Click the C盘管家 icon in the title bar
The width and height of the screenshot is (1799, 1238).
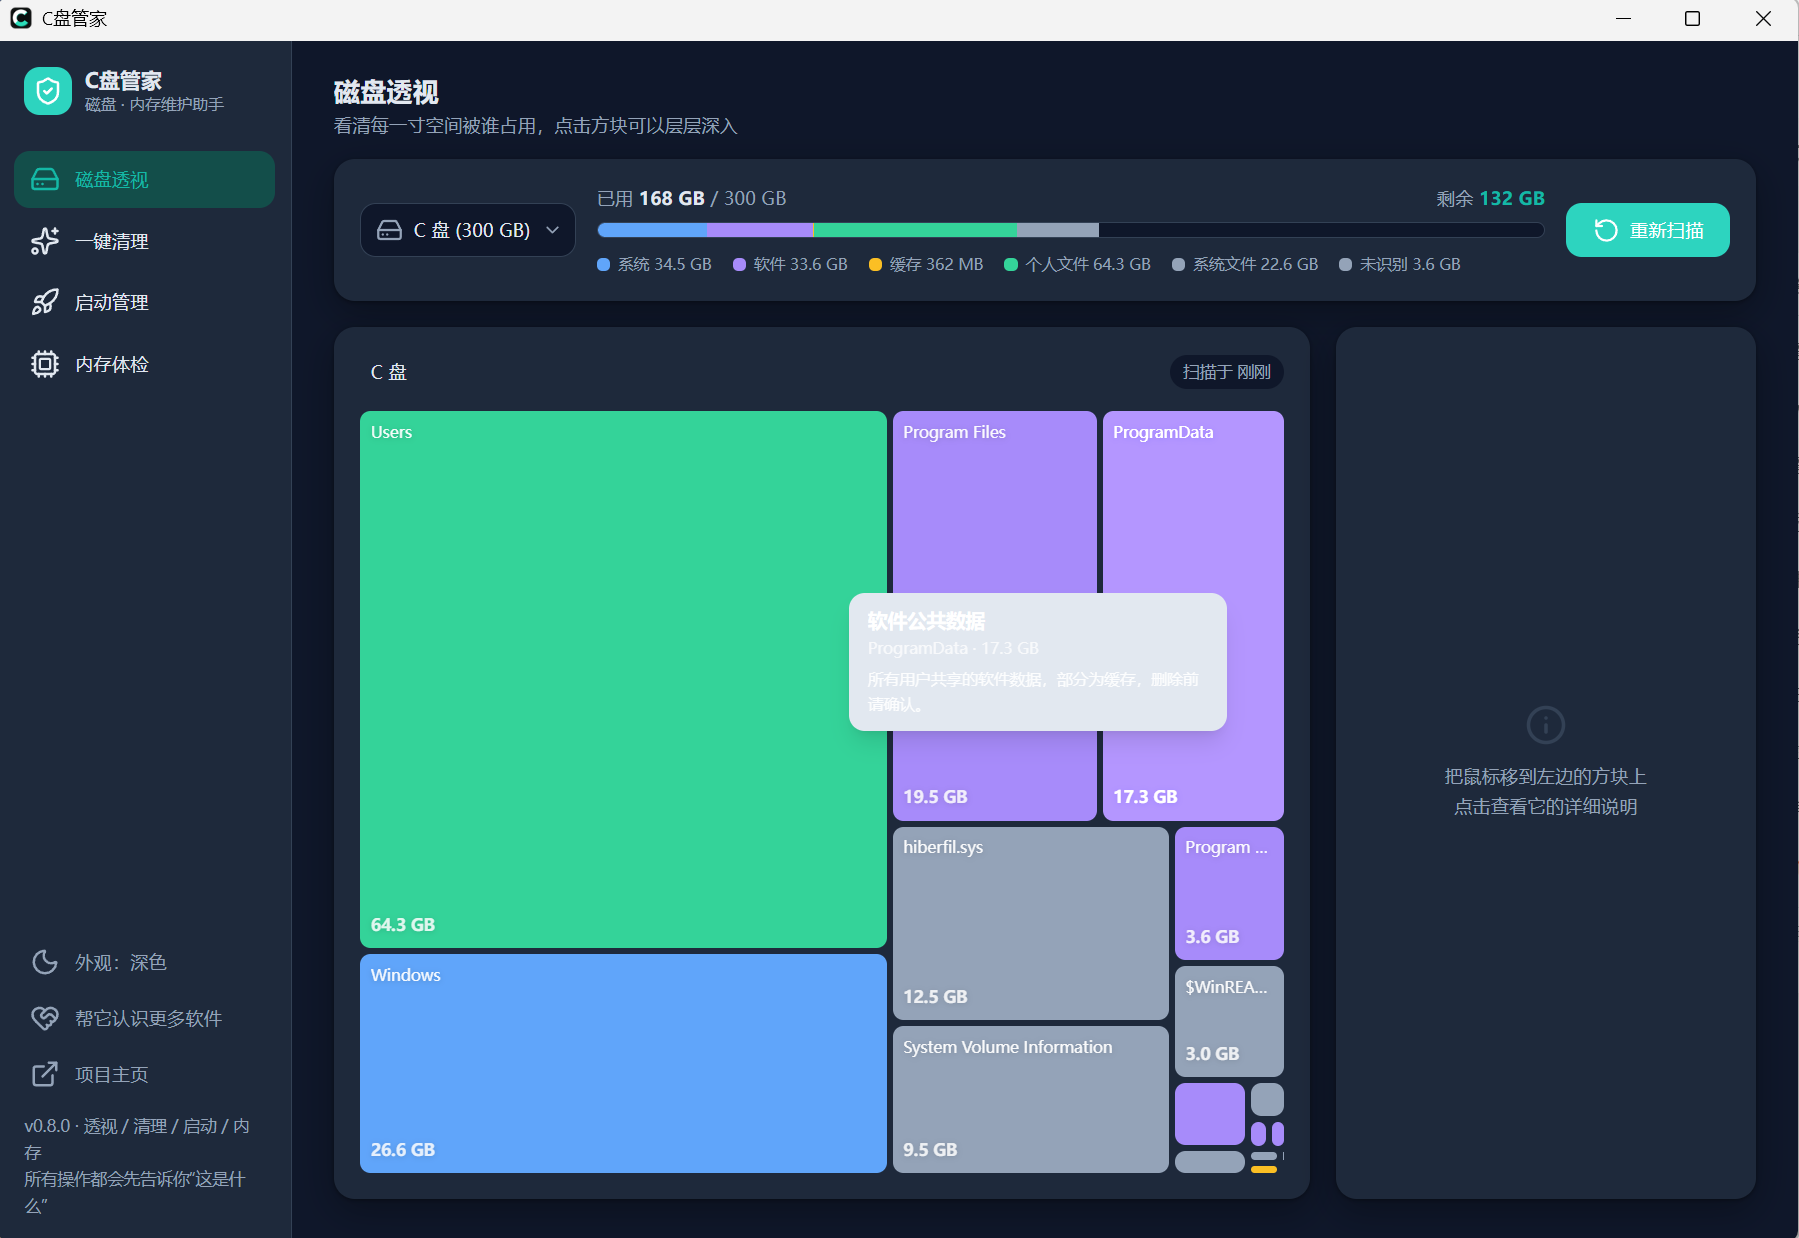point(20,18)
